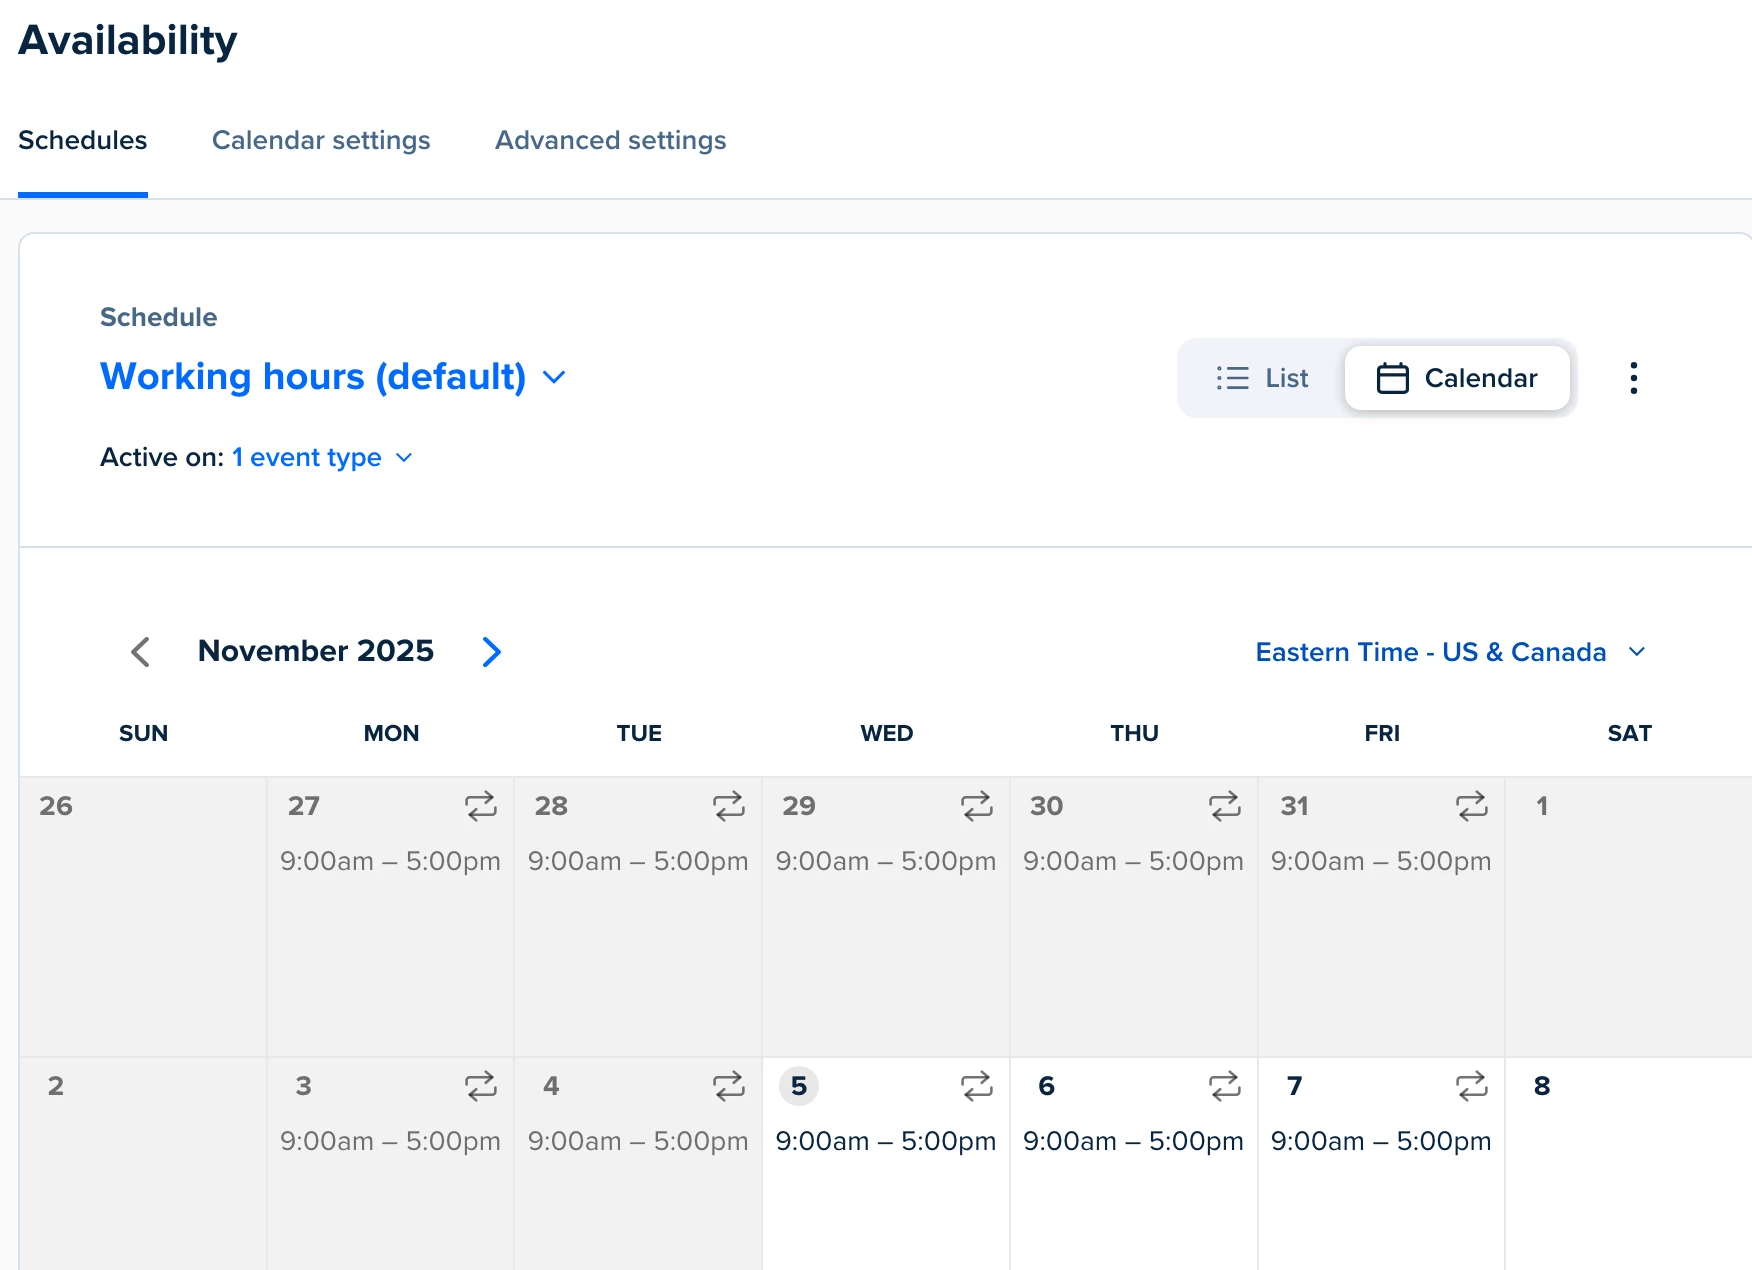Select the 9:00am – 5:00pm hours on October 31
The image size is (1752, 1270).
[x=1381, y=861]
